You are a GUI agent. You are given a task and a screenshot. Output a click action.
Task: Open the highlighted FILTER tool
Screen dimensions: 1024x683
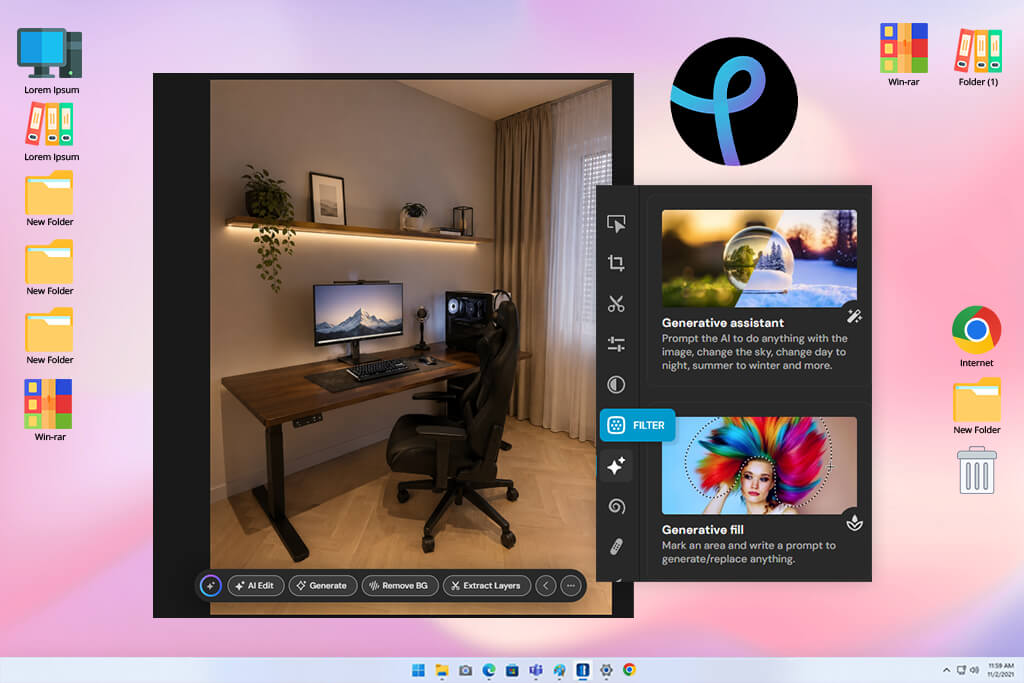(x=637, y=425)
